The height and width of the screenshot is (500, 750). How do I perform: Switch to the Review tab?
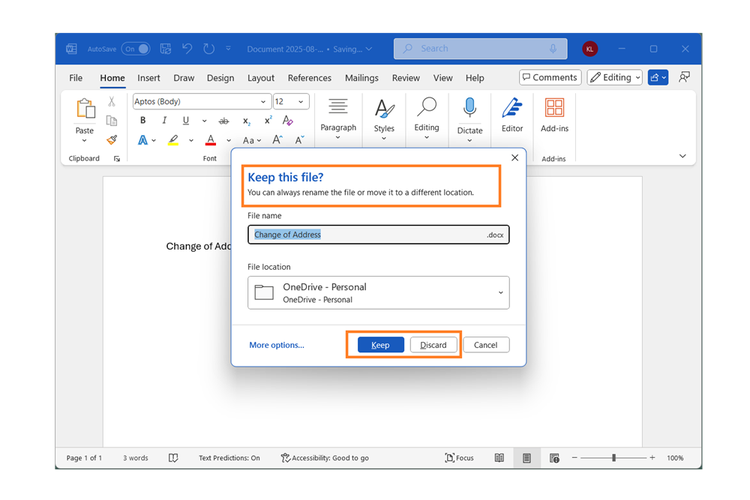(406, 78)
